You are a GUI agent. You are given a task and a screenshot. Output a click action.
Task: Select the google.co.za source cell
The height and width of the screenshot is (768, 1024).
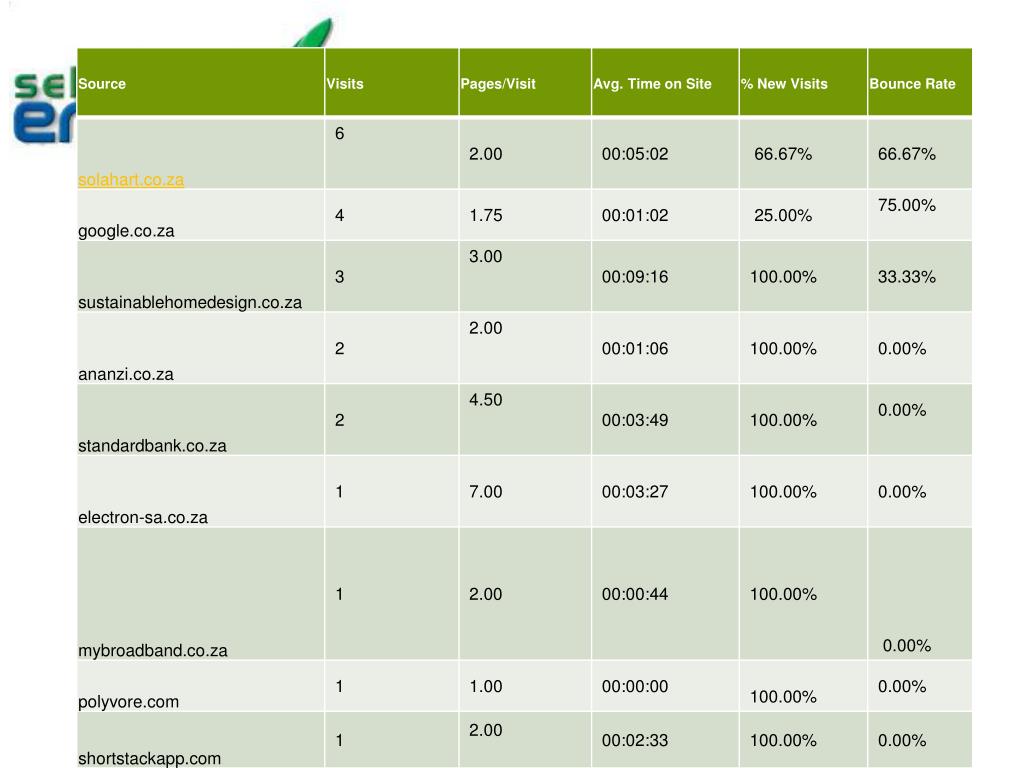pos(200,215)
